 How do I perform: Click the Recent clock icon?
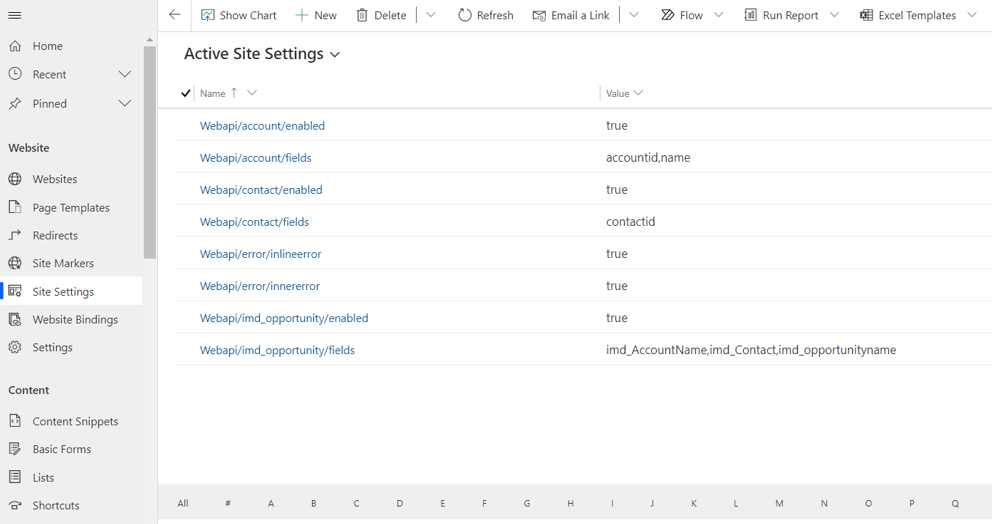point(15,74)
